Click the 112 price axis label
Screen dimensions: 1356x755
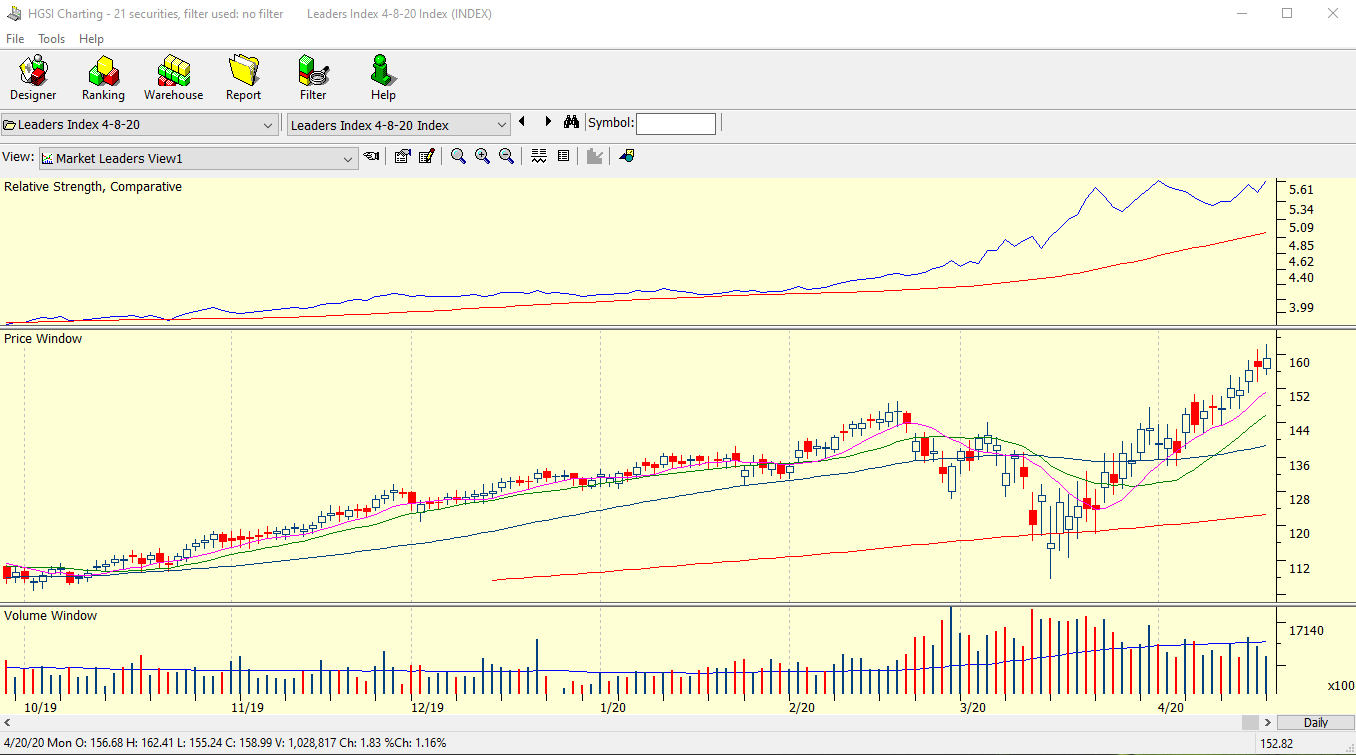1300,569
